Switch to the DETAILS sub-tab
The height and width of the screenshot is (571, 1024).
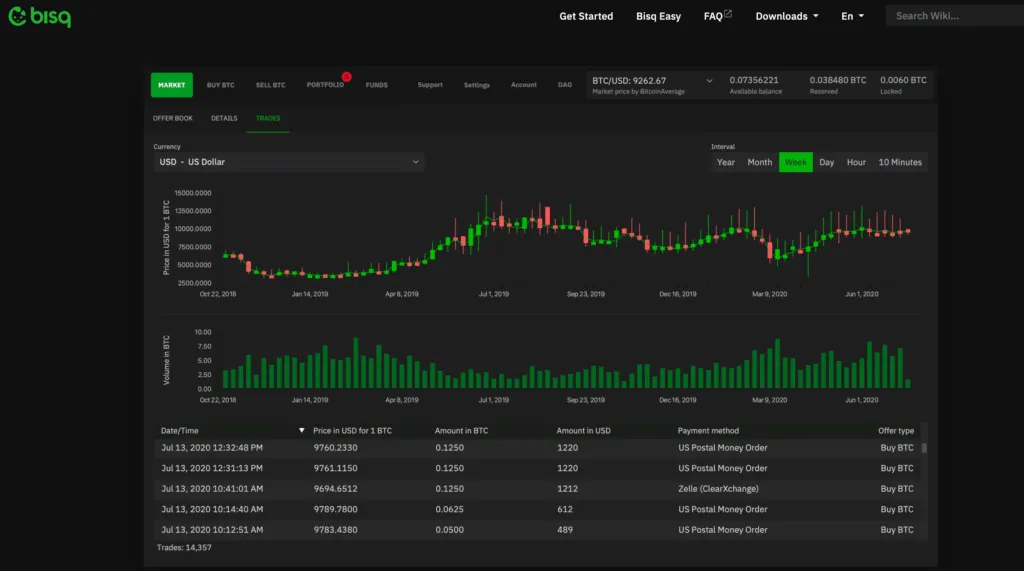(x=224, y=118)
